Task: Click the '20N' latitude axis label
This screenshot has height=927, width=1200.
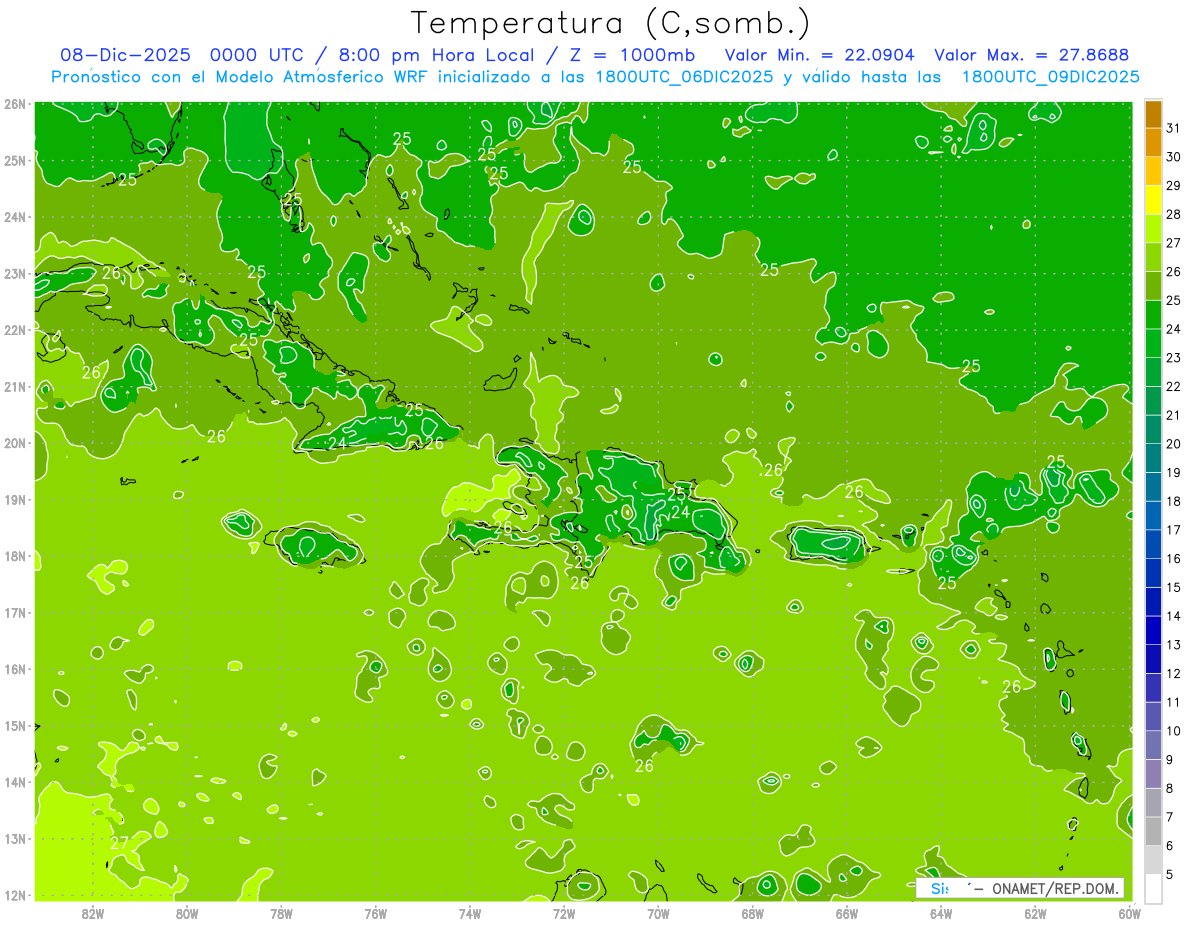Action: click(15, 443)
